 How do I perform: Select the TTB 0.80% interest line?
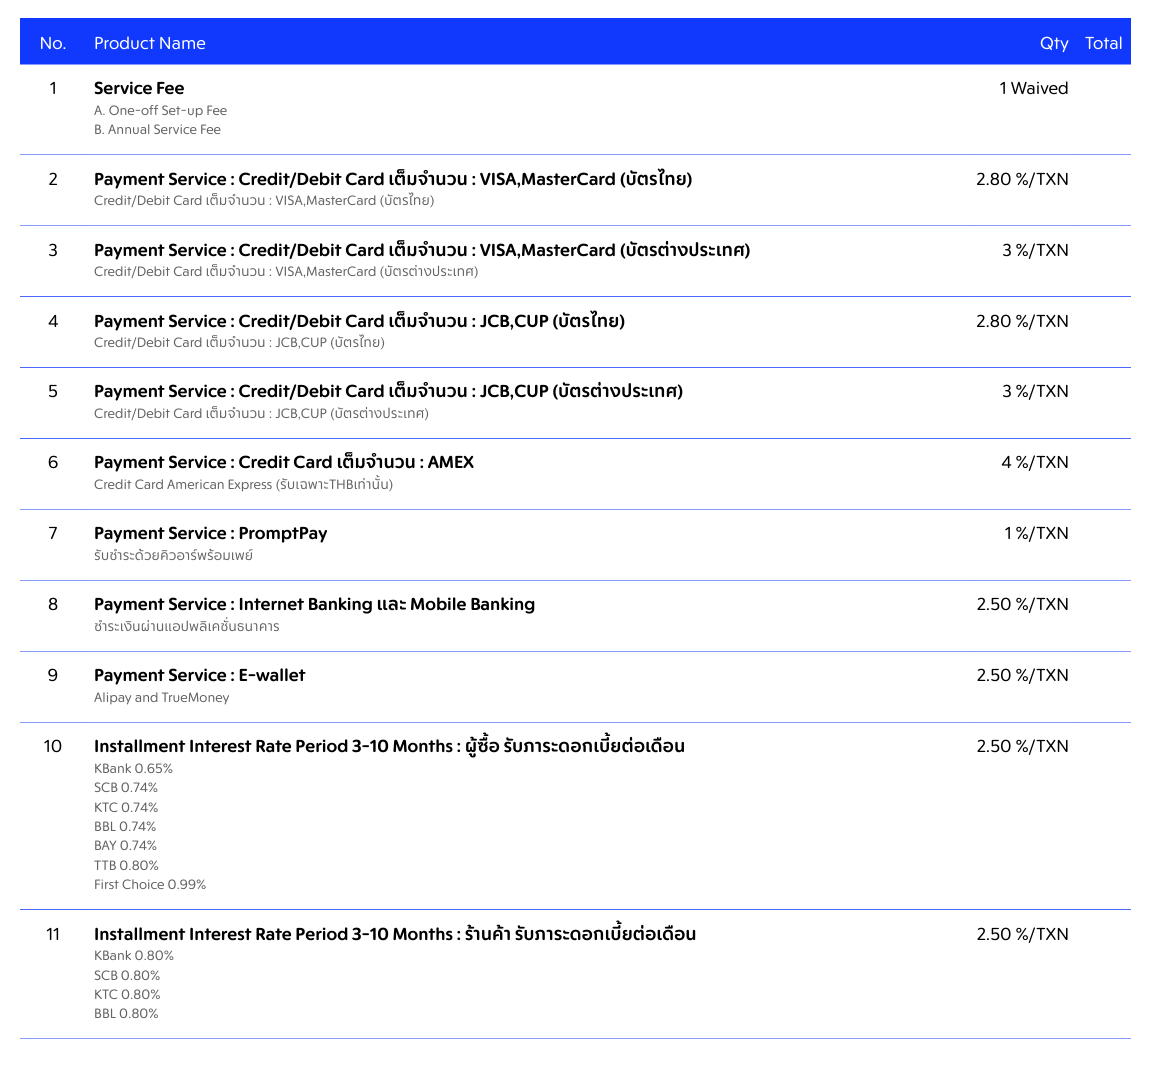click(x=126, y=866)
